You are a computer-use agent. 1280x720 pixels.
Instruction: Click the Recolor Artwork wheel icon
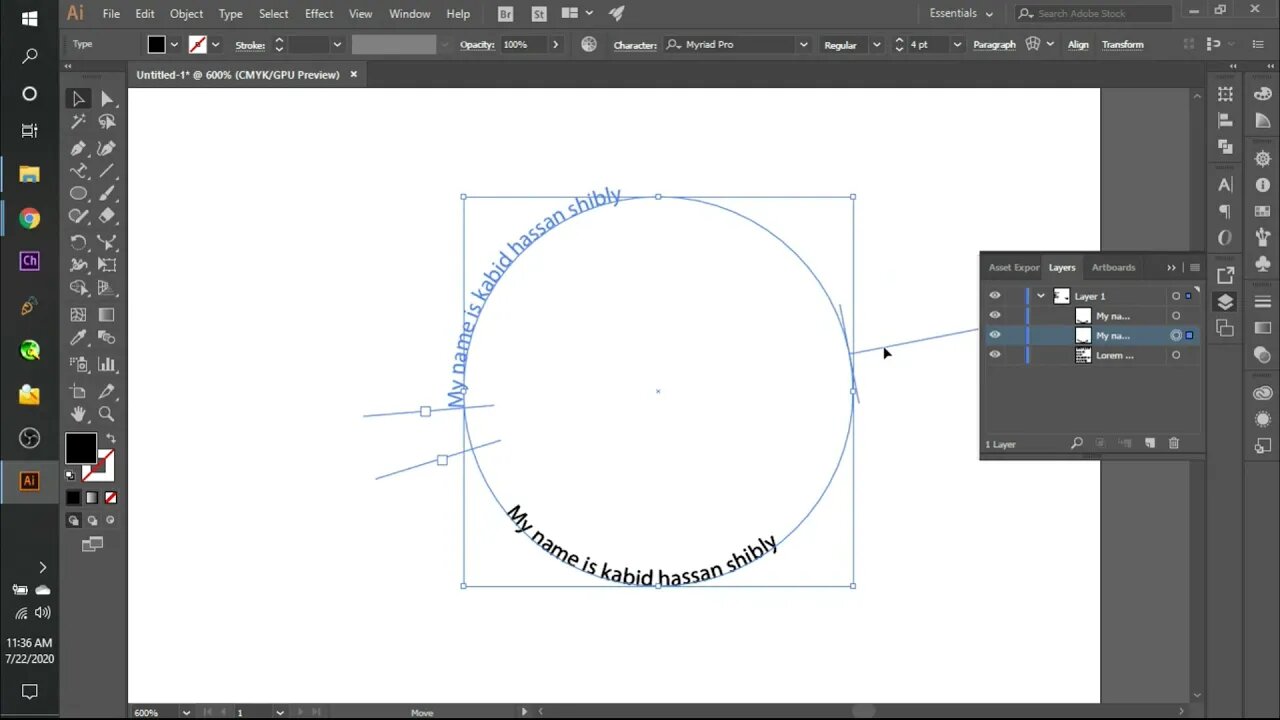(589, 44)
